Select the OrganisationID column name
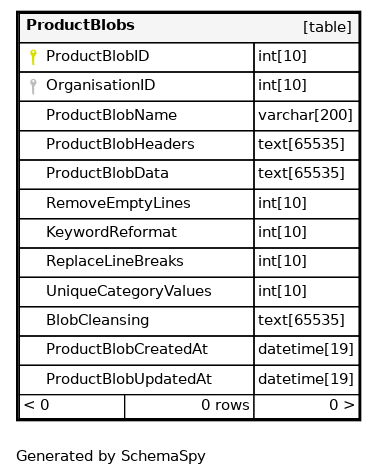The width and height of the screenshot is (377, 476). [x=101, y=85]
